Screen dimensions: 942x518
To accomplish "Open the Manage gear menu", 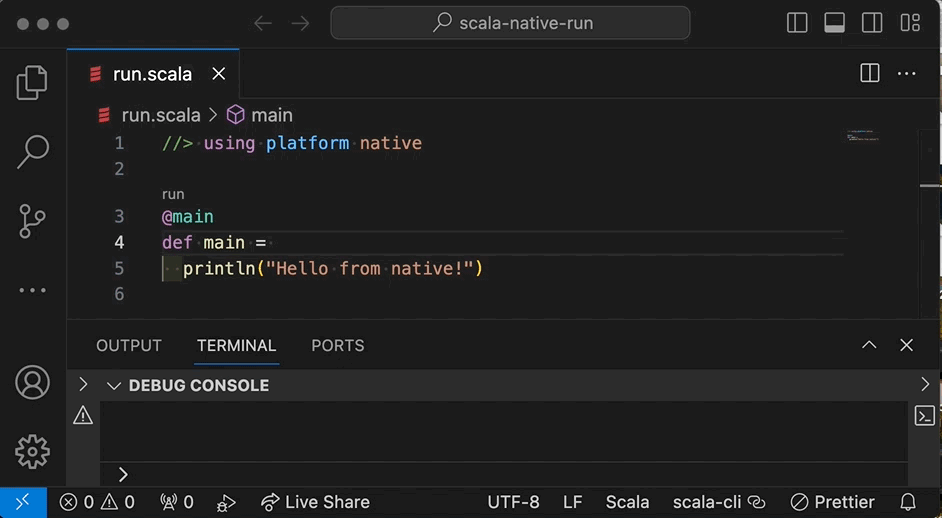I will click(32, 451).
